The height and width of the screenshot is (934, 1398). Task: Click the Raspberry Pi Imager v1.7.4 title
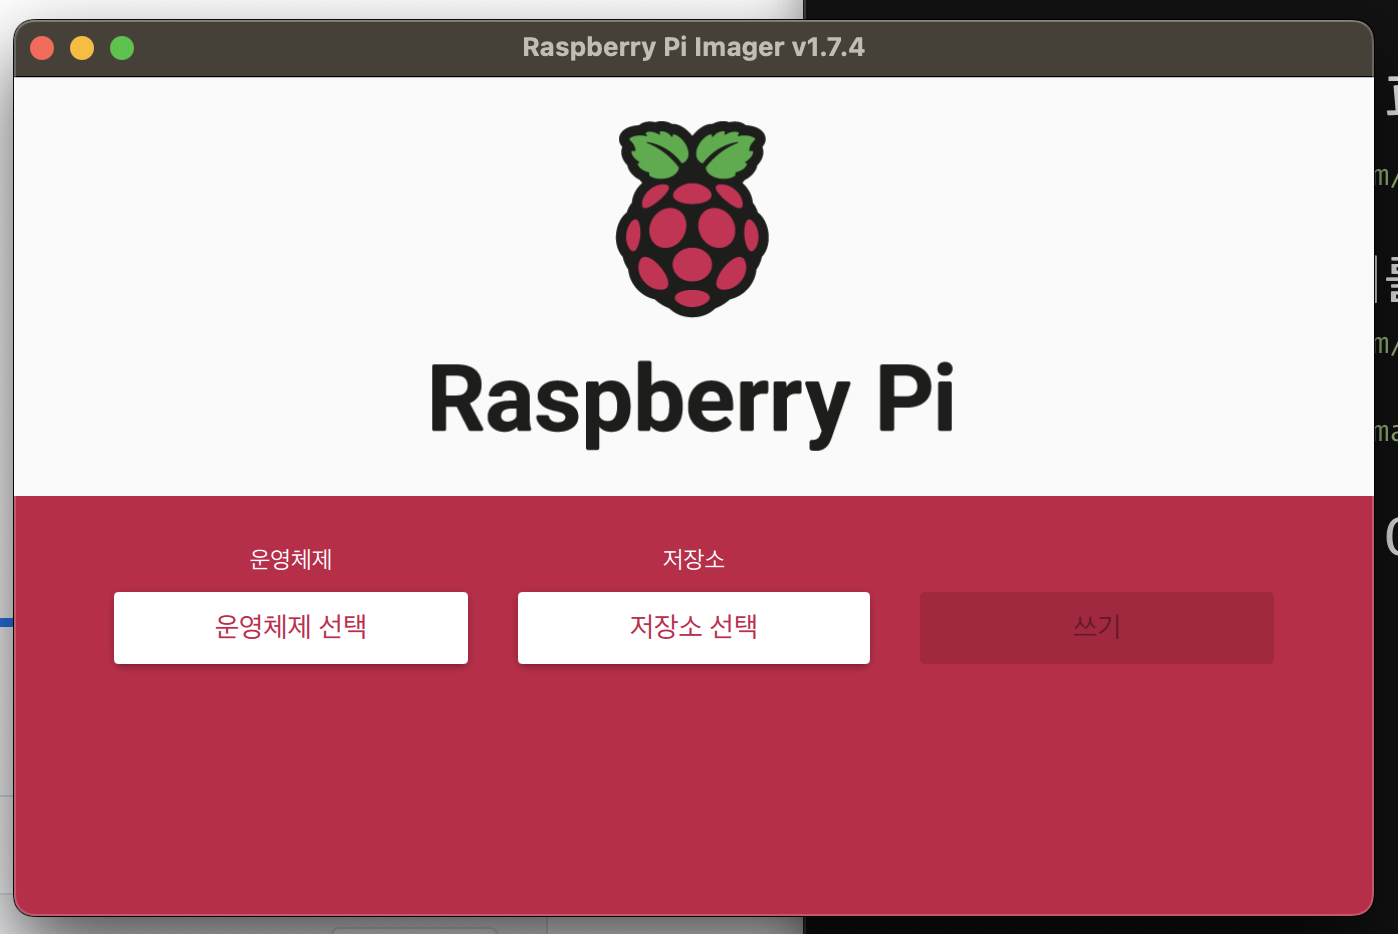click(x=693, y=47)
